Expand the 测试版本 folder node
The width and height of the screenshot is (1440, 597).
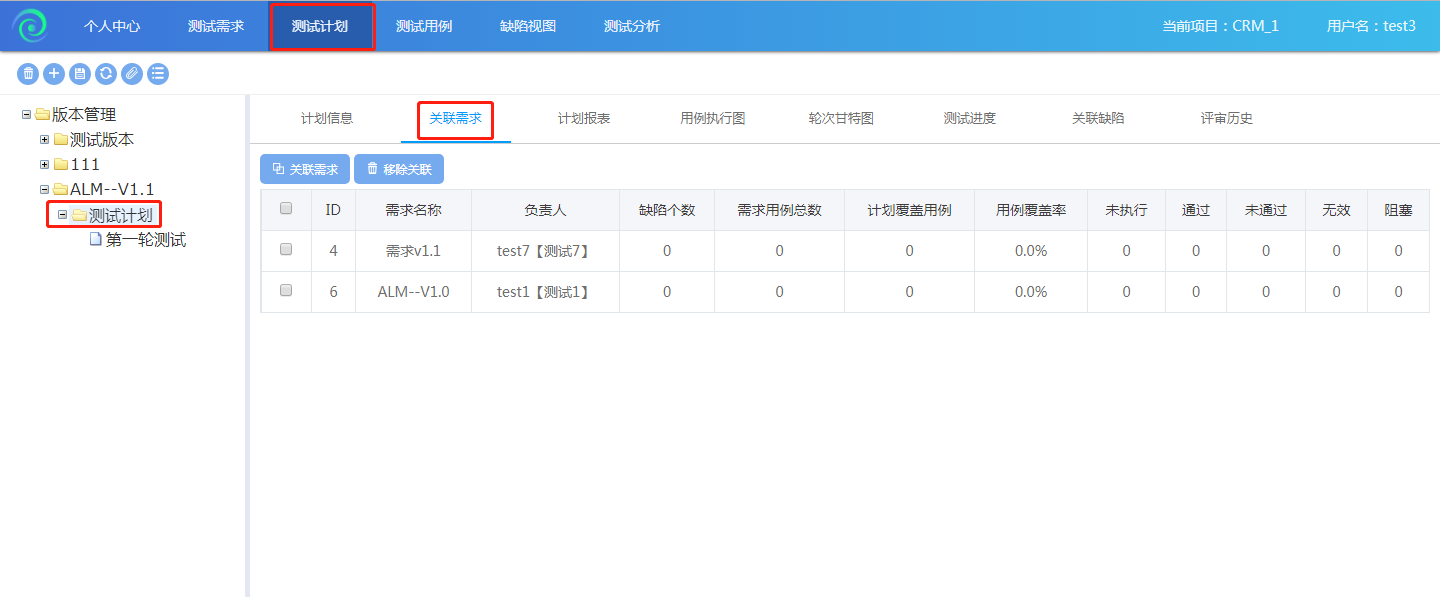tap(44, 139)
